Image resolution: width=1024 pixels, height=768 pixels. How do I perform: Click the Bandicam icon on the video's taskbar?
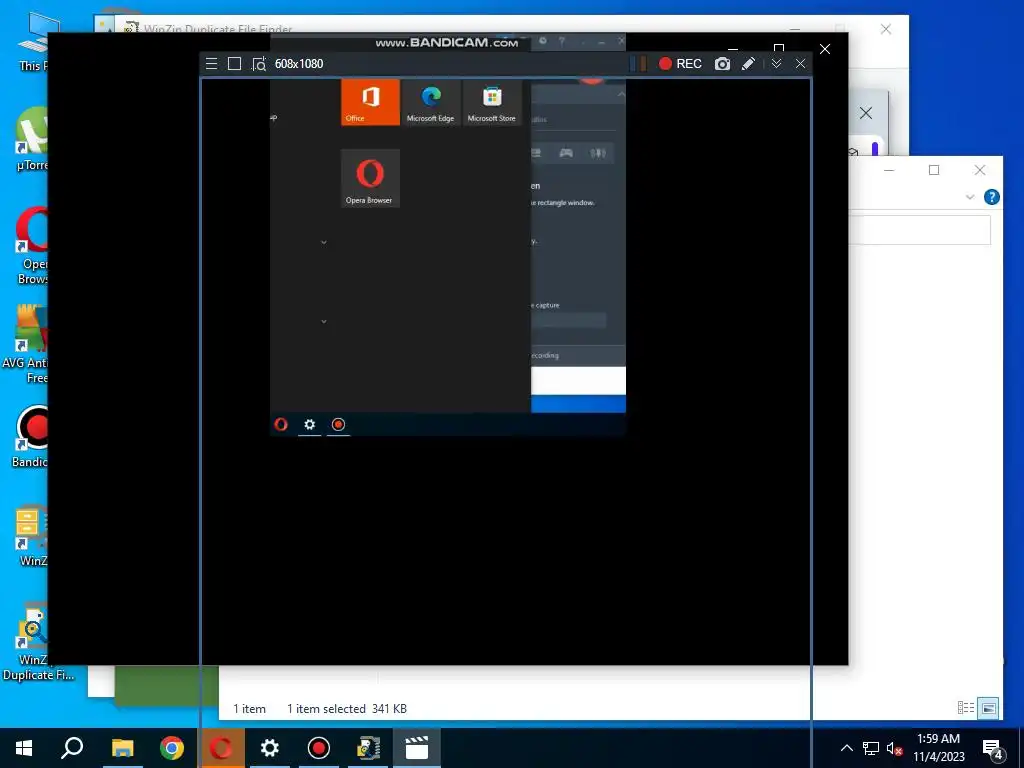point(338,424)
